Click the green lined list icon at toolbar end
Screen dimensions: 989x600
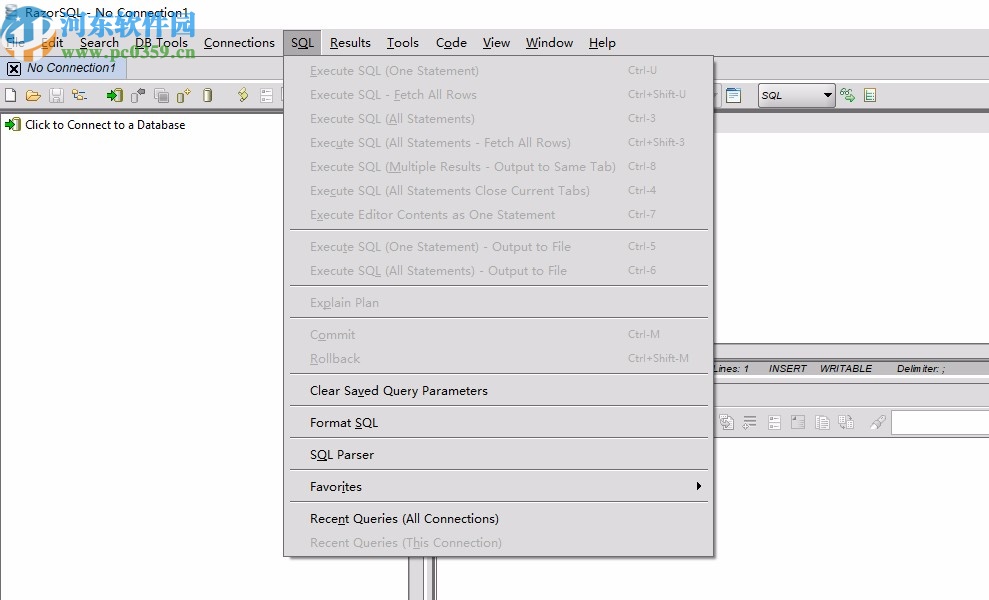870,95
